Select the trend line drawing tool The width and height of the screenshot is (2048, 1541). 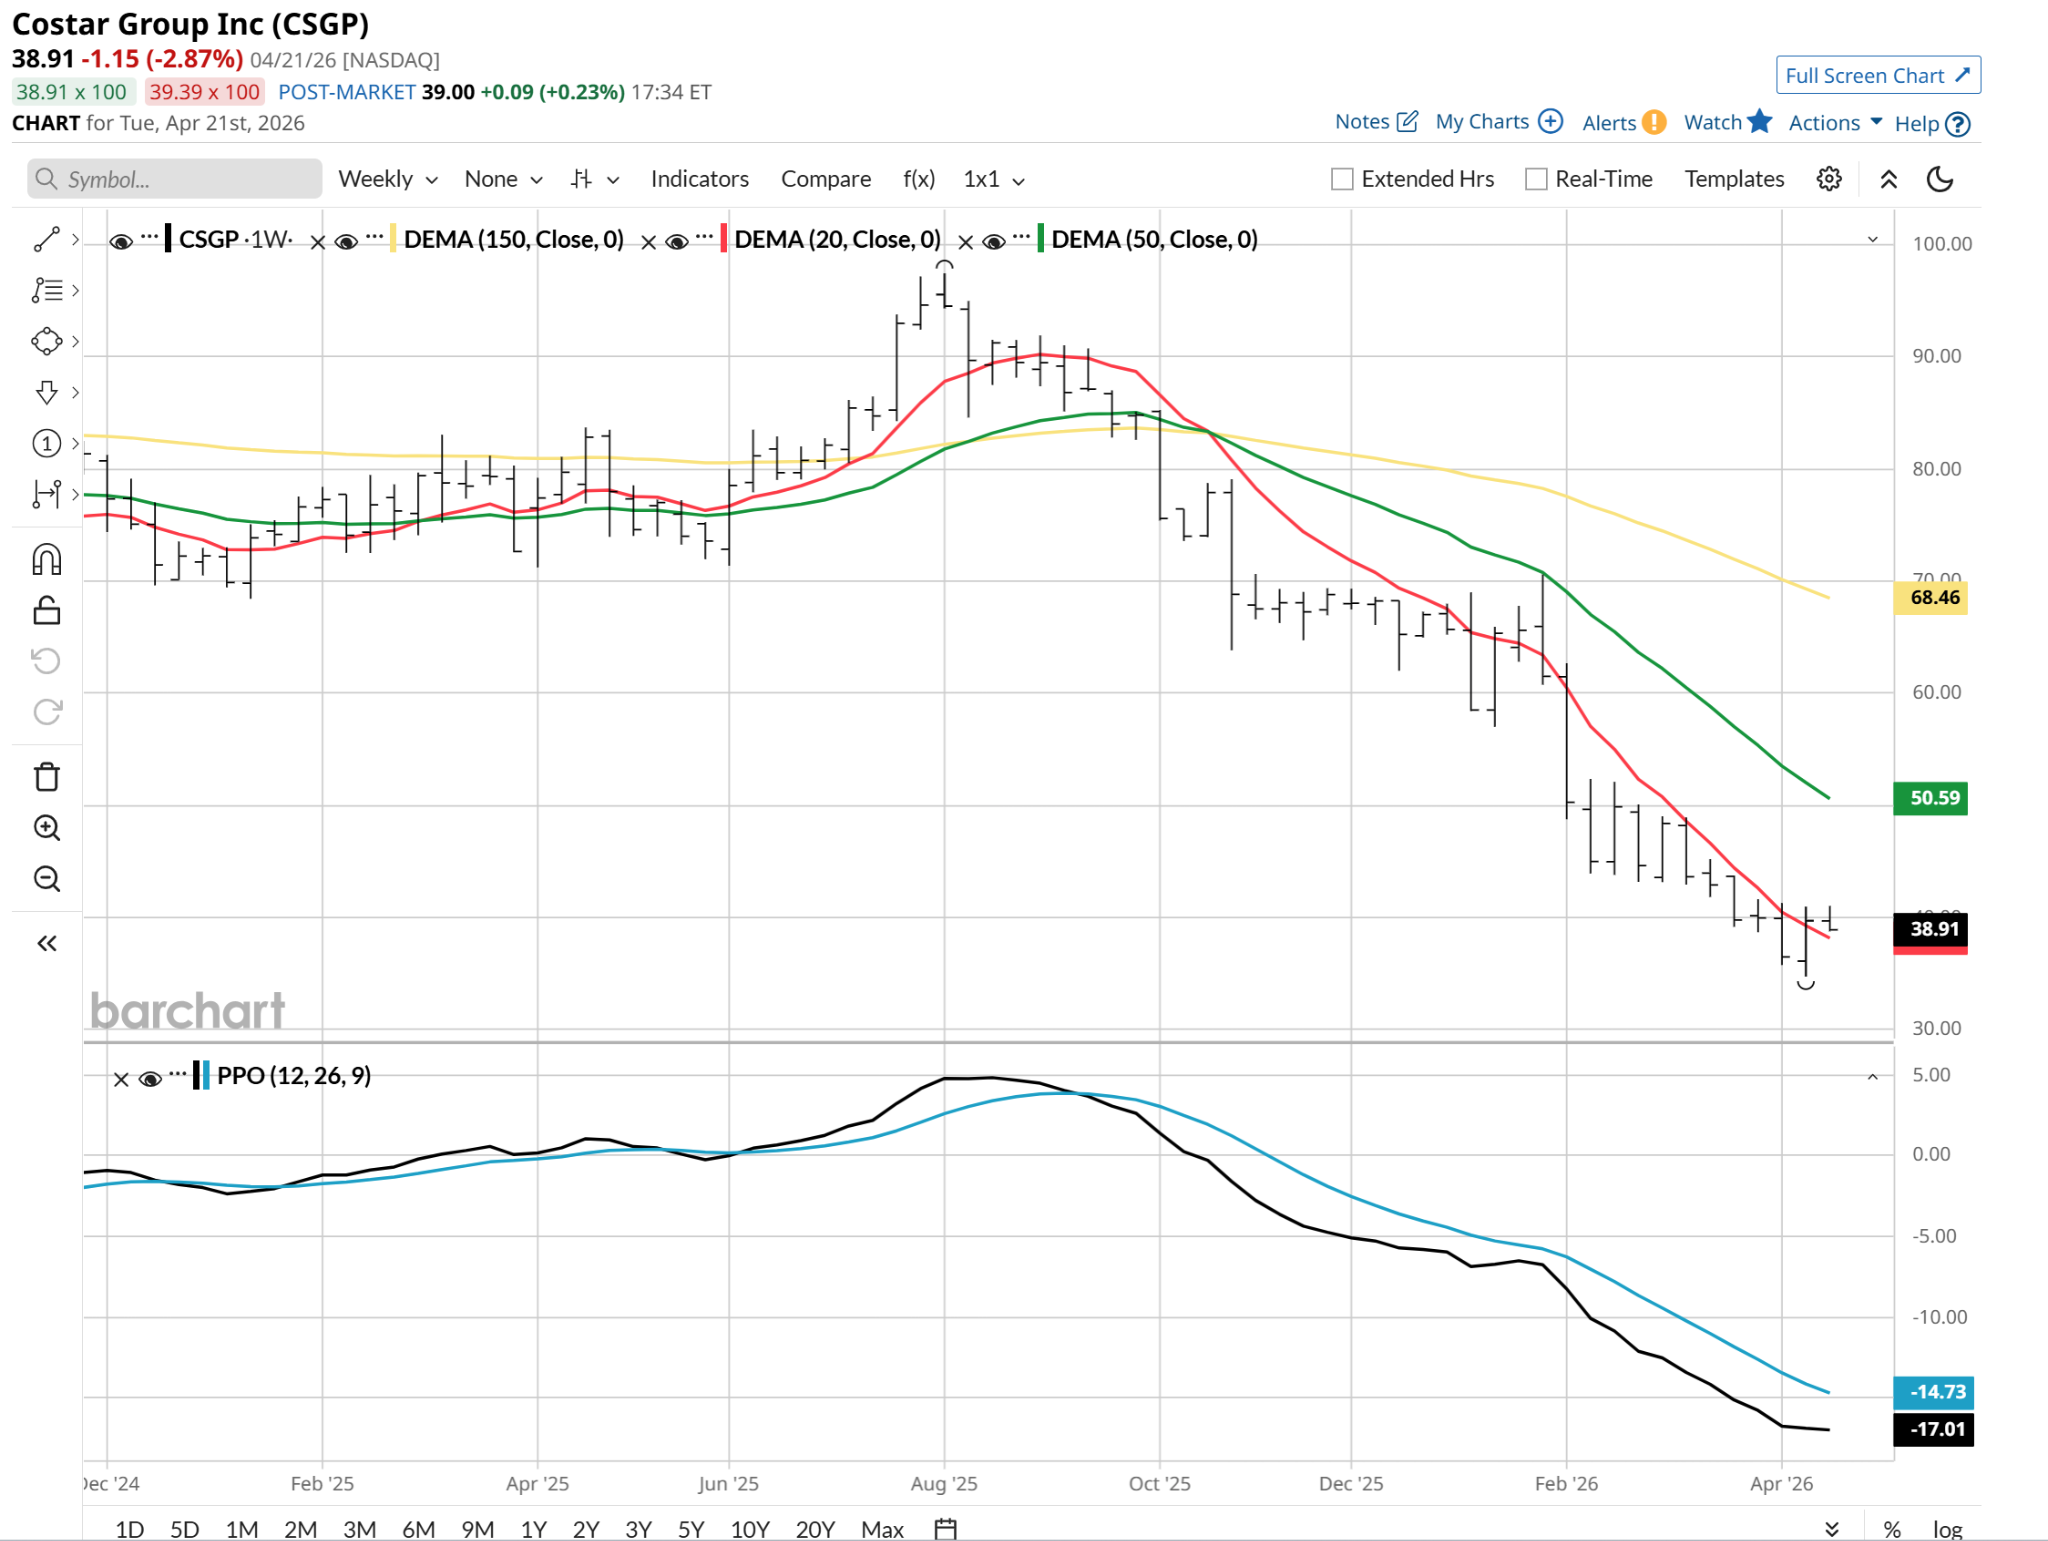[46, 240]
